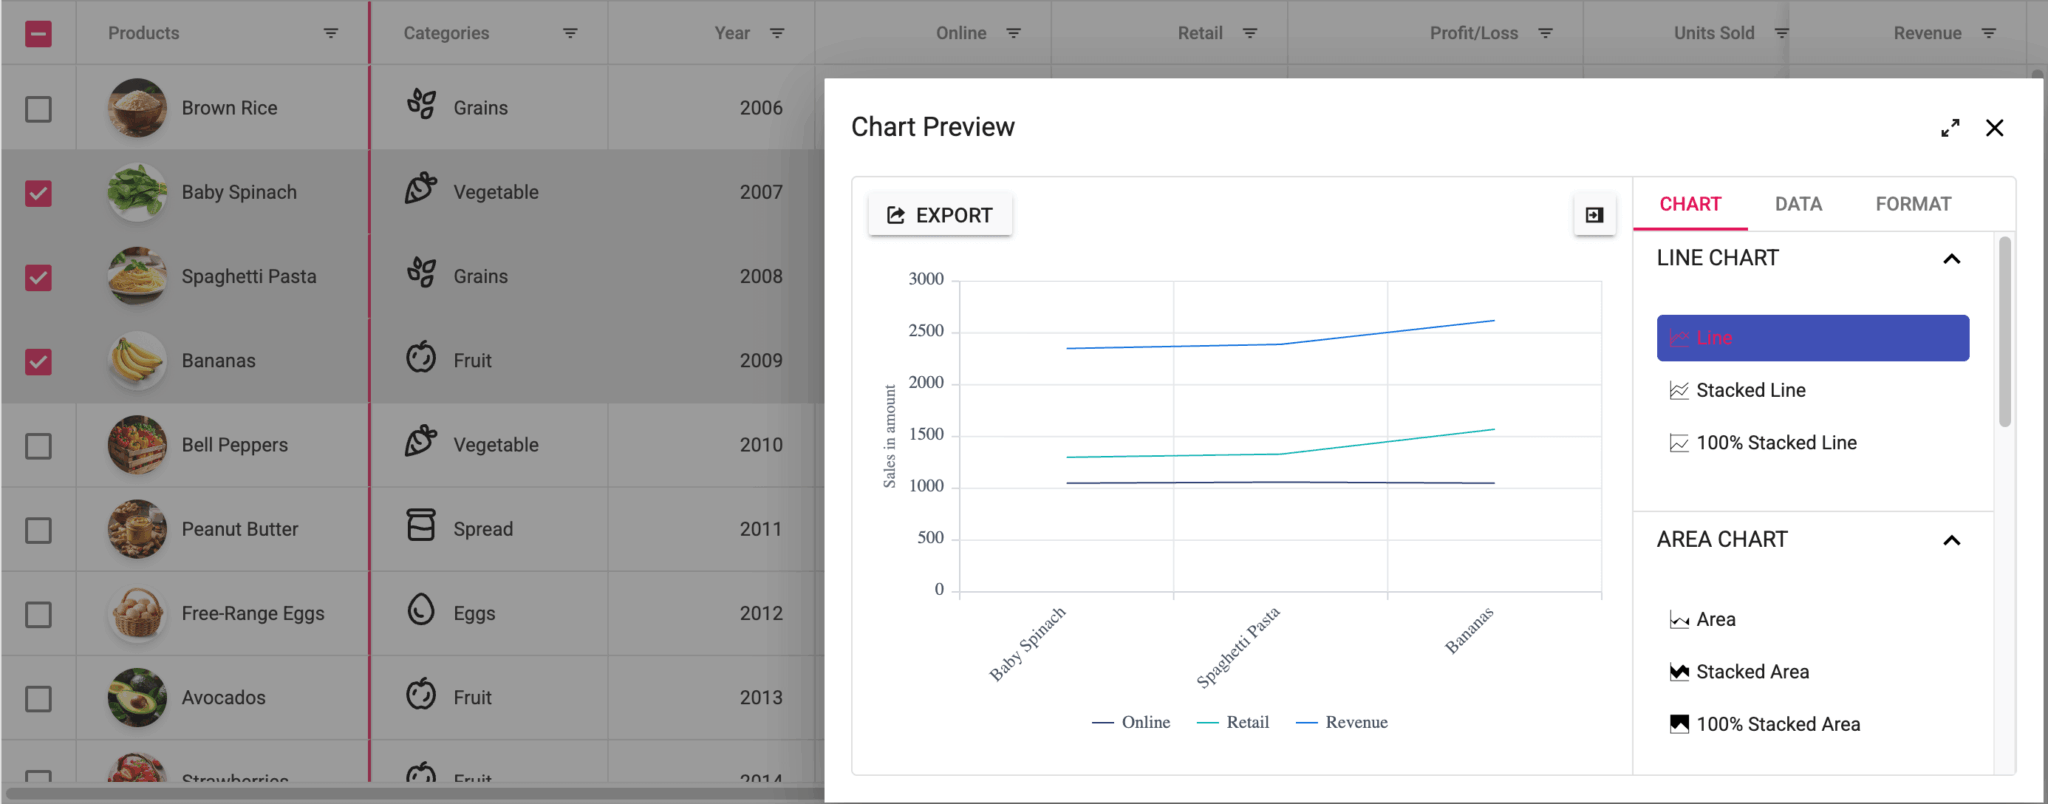Click the Year column filter icon
The height and width of the screenshot is (804, 2048).
pos(777,33)
